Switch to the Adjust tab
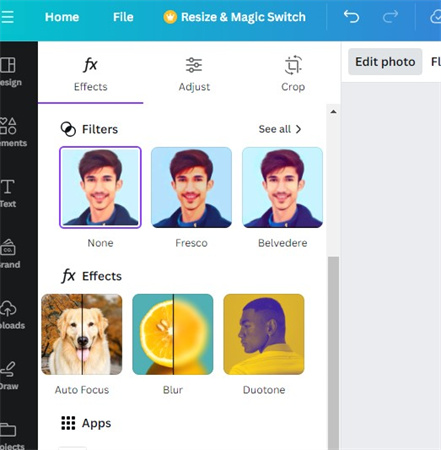 (194, 74)
